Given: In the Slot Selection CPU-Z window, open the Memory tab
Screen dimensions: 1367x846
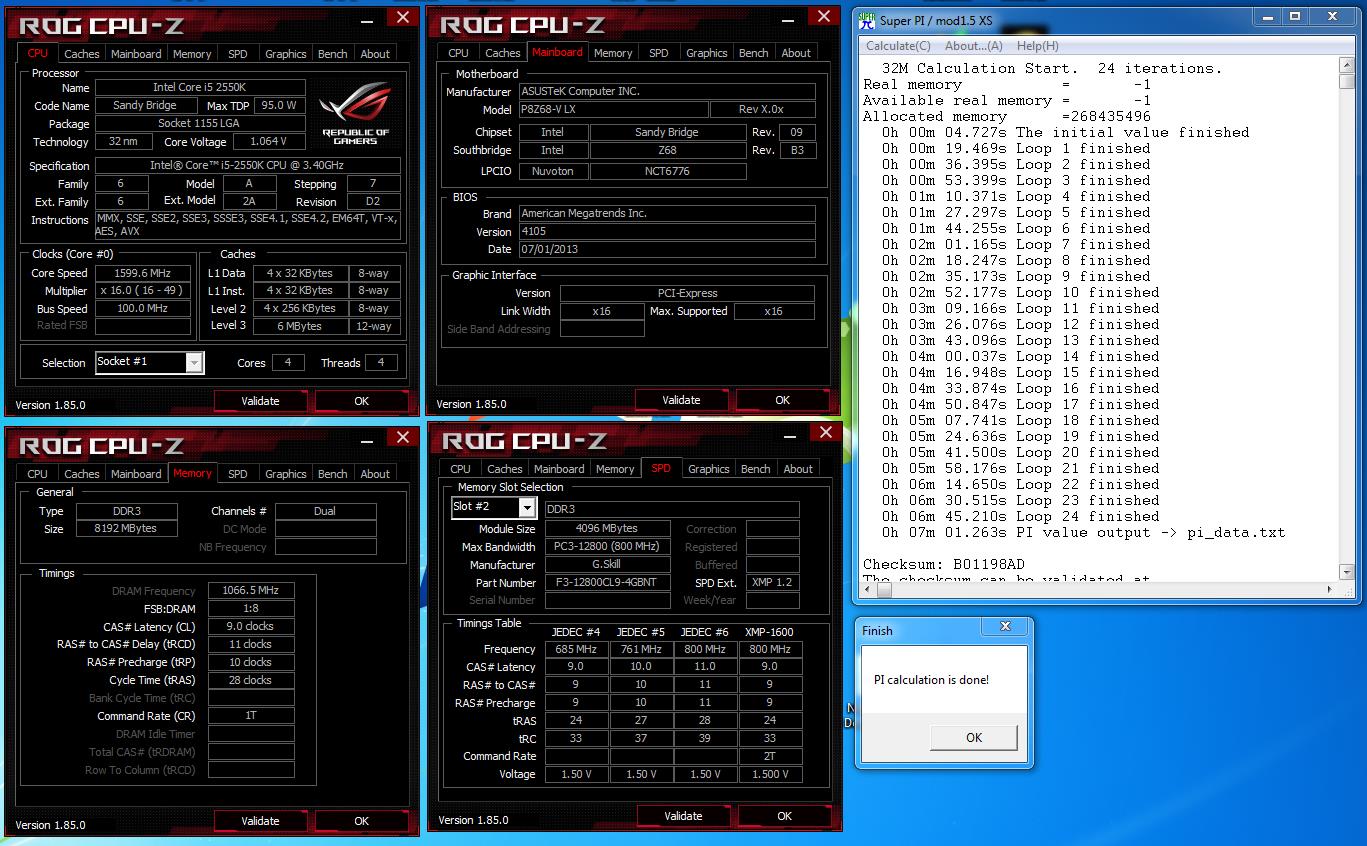Looking at the screenshot, I should (x=615, y=469).
